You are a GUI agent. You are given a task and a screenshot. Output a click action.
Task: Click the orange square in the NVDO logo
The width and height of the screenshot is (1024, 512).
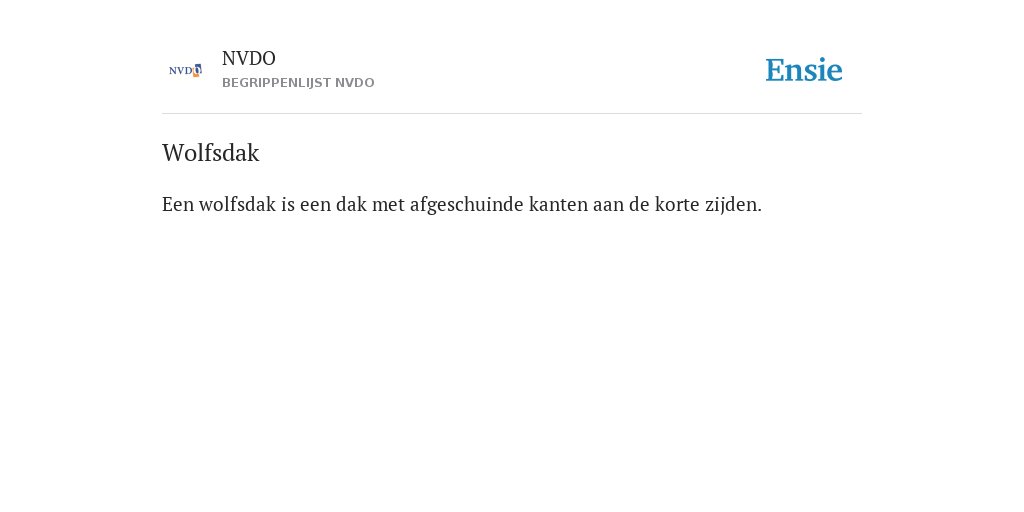pos(196,73)
